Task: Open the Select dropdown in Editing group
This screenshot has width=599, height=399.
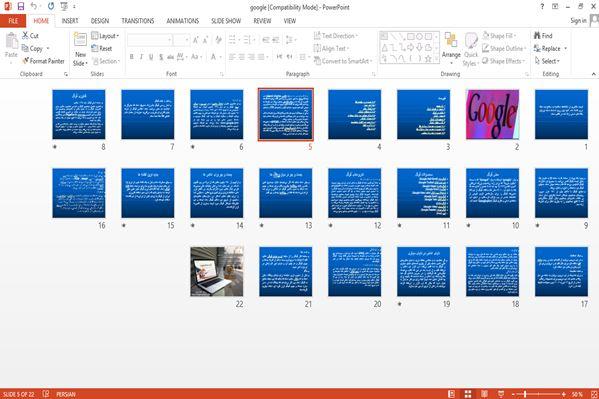Action: pos(547,61)
